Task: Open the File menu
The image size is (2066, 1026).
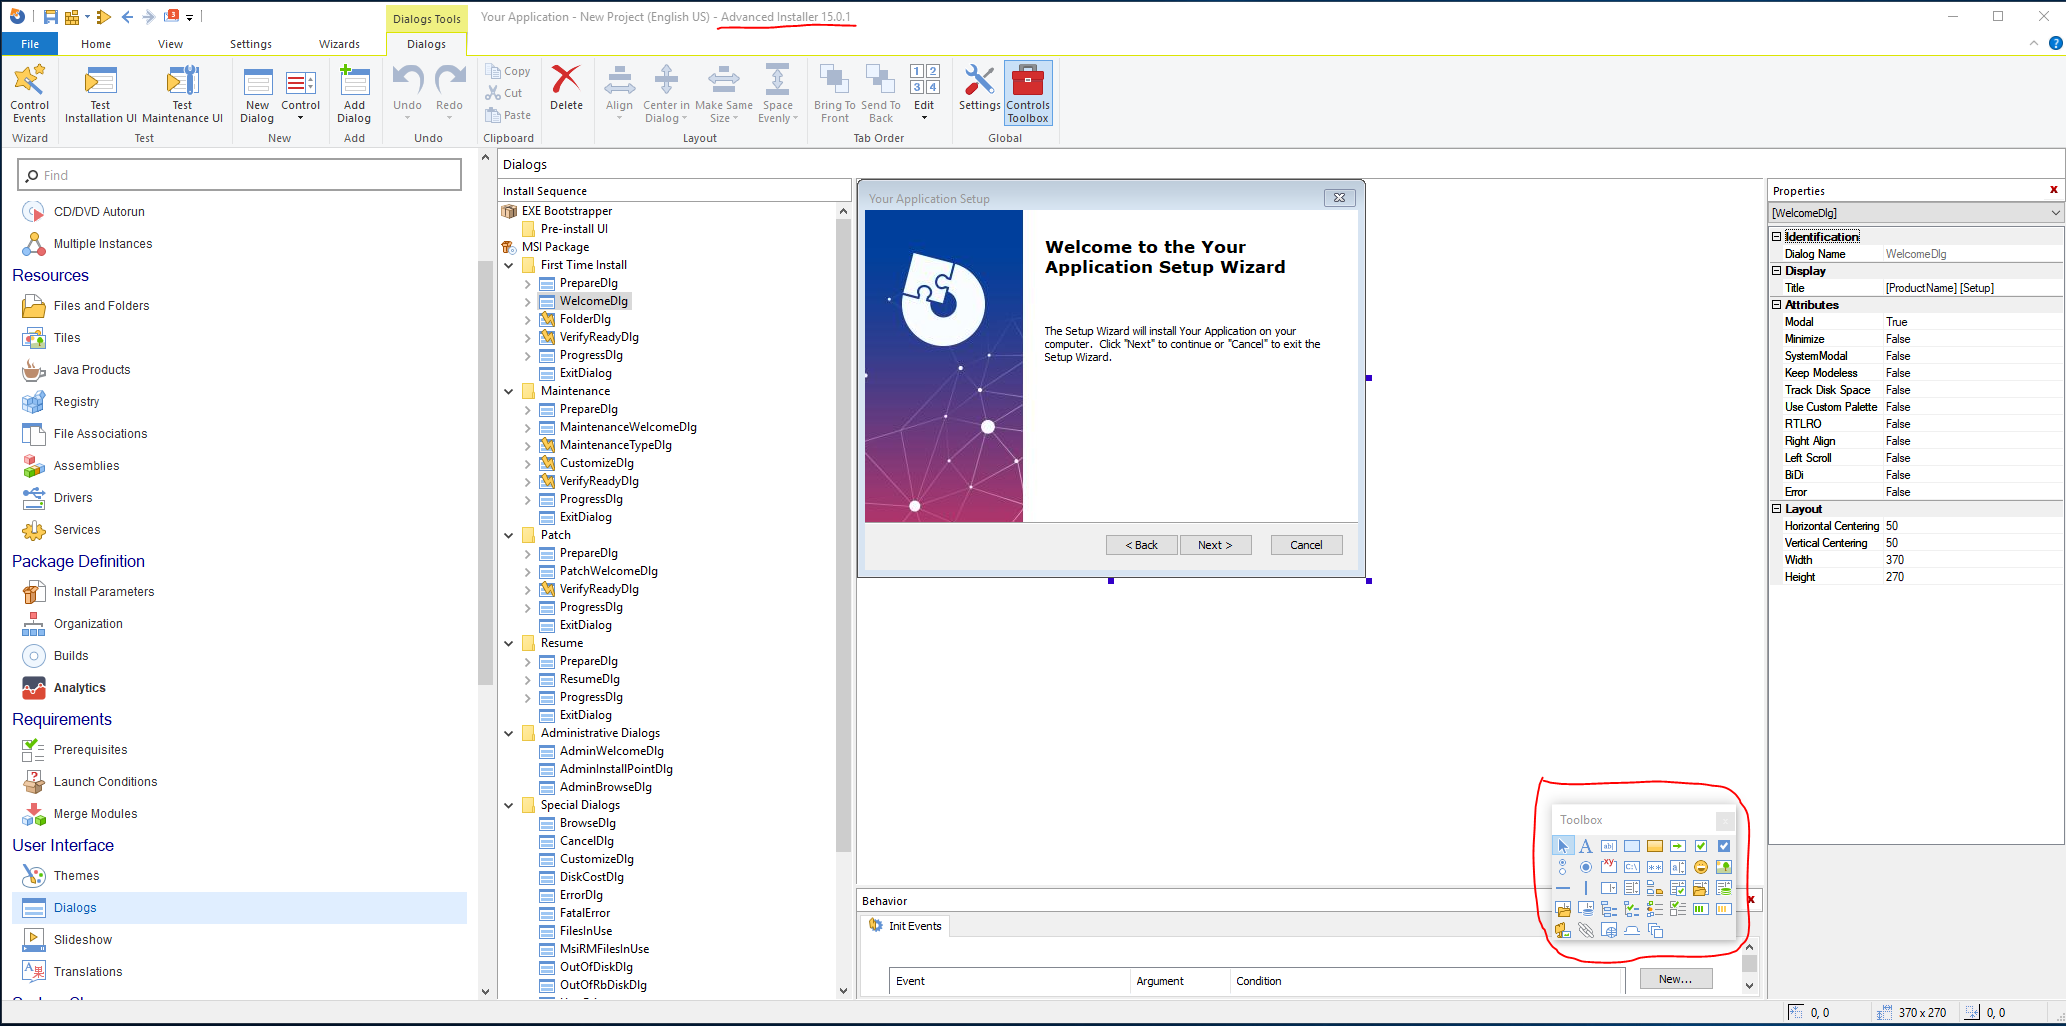Action: [x=30, y=44]
